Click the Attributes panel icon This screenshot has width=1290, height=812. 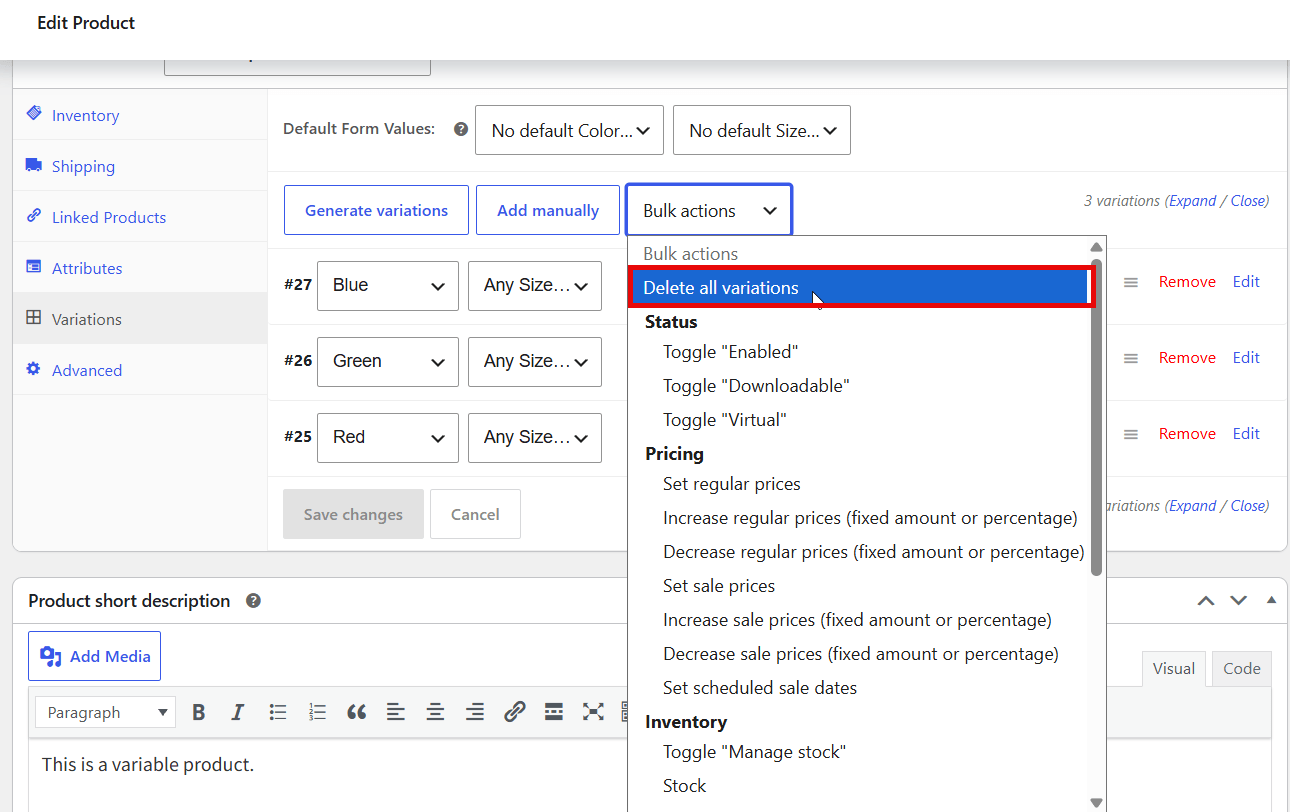tap(34, 267)
